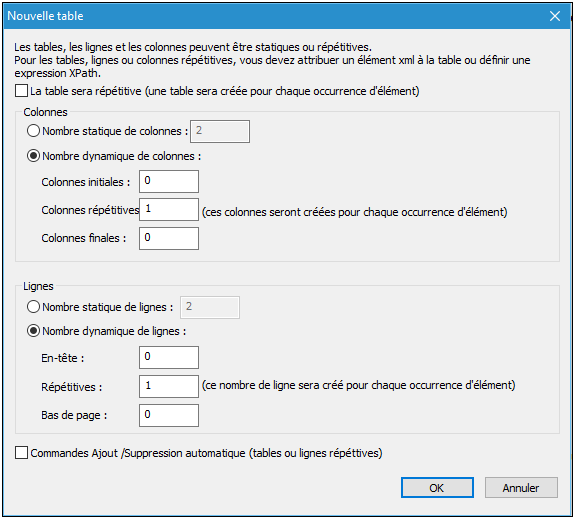Enable 'La table sera répétitive' checkbox
The width and height of the screenshot is (575, 519).
point(22,91)
